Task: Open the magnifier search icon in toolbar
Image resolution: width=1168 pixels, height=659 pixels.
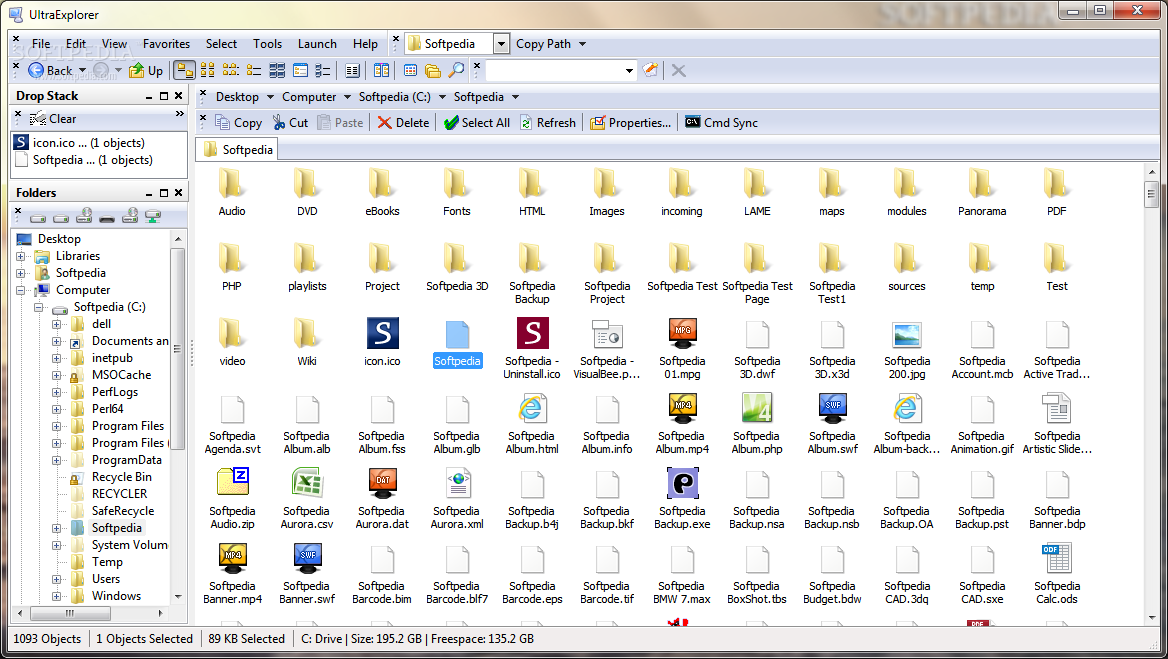Action: point(456,70)
